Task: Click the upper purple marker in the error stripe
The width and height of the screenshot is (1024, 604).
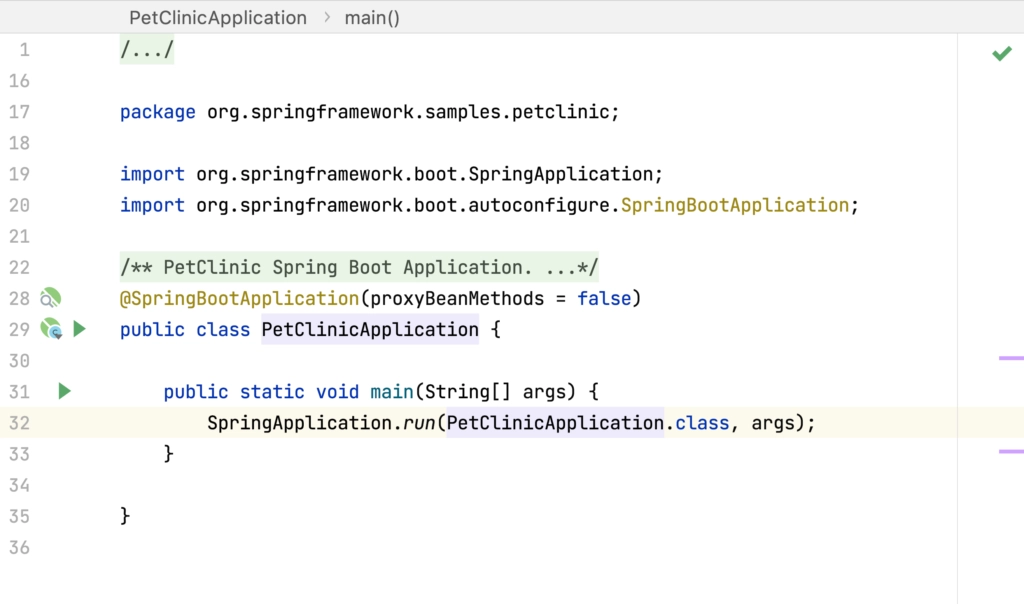Action: tap(1011, 358)
